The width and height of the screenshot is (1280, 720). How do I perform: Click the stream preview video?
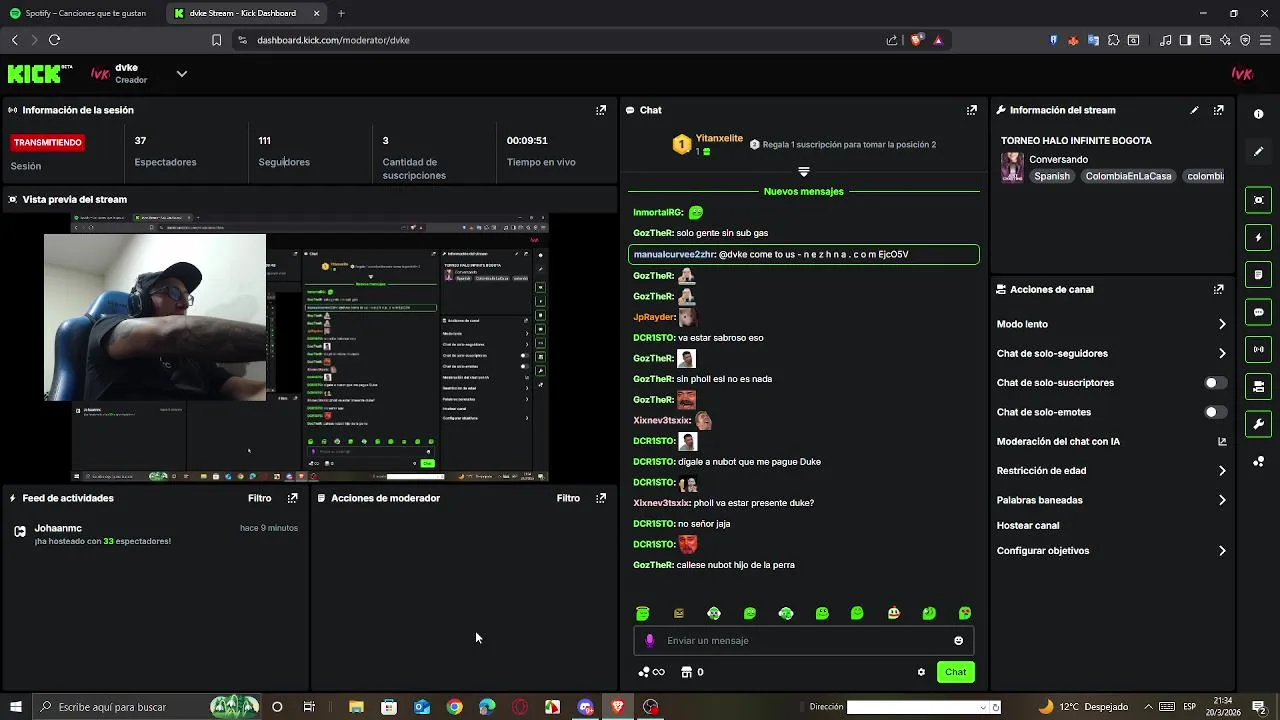[x=310, y=348]
